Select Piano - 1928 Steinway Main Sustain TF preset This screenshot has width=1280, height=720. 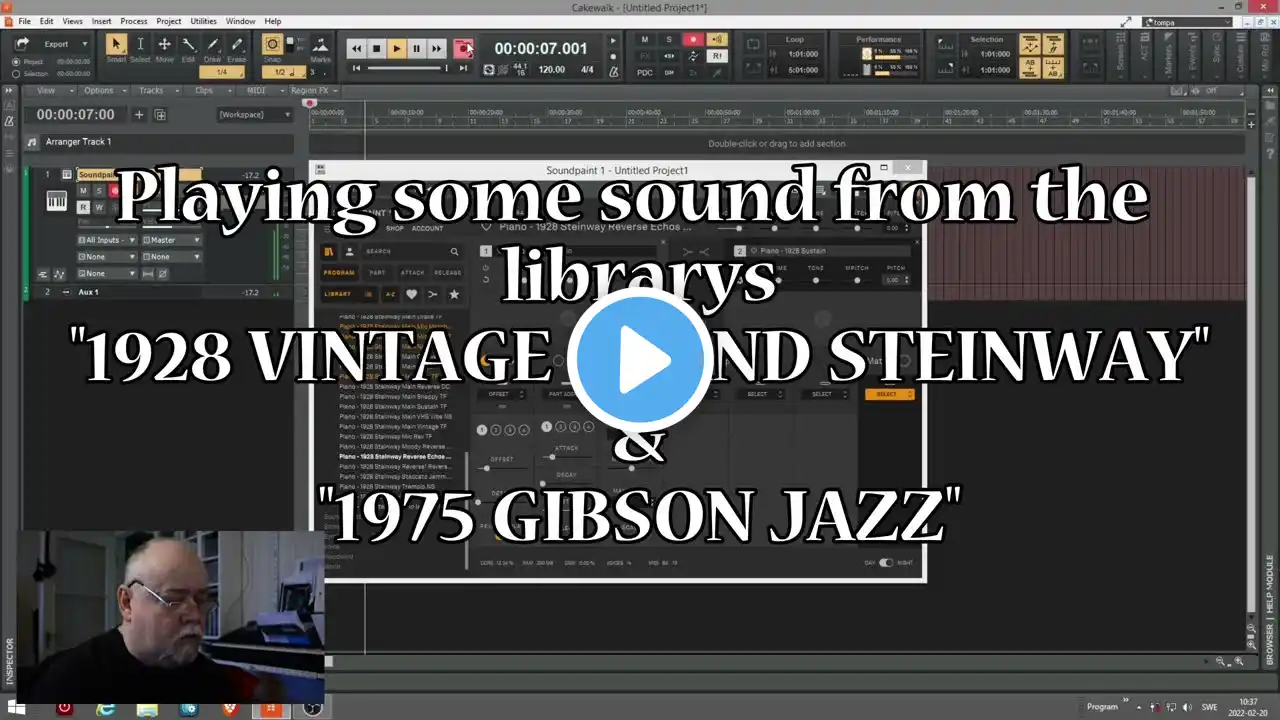pyautogui.click(x=393, y=408)
